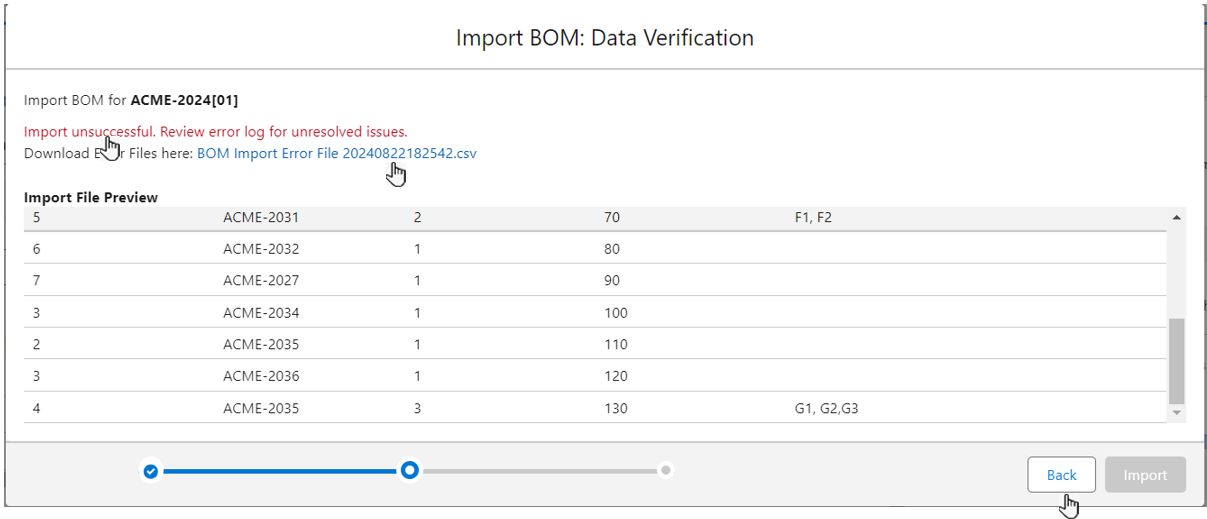Click the Import File Preview heading
Screen dimensions: 1207x519
tap(91, 198)
